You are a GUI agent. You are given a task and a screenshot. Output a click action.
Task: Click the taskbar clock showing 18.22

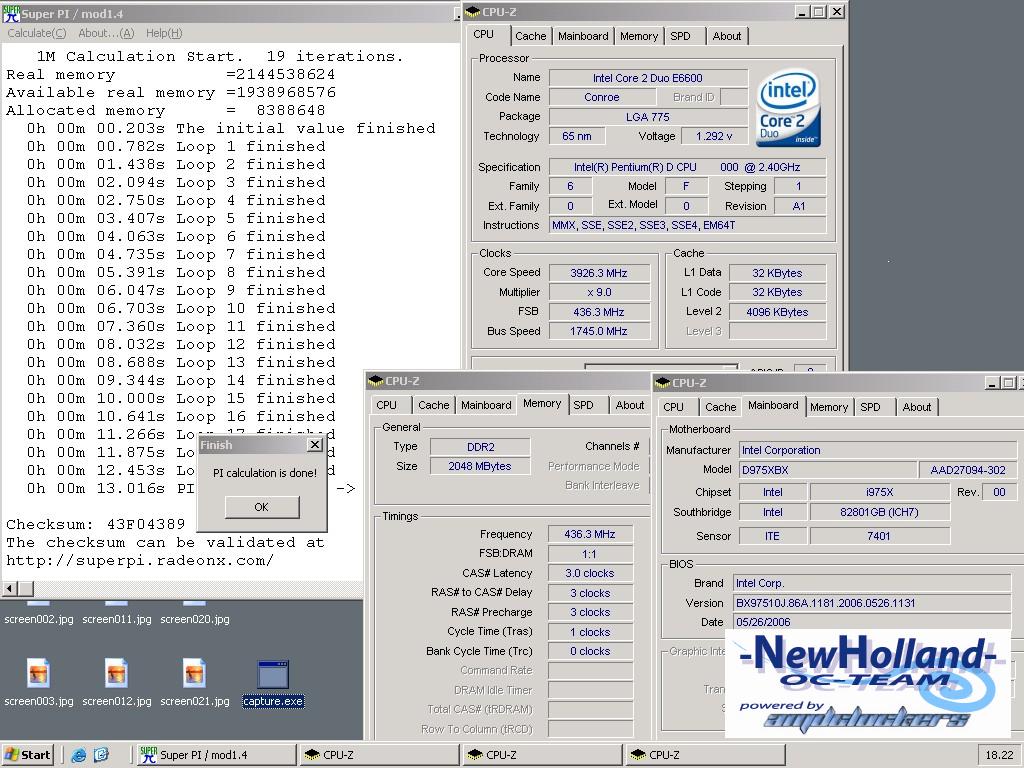coord(999,755)
